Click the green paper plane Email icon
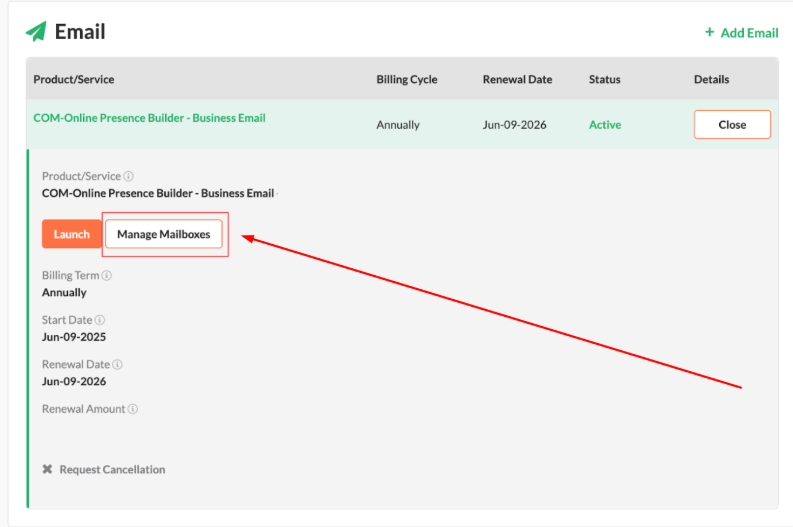The width and height of the screenshot is (793, 527). (x=36, y=31)
